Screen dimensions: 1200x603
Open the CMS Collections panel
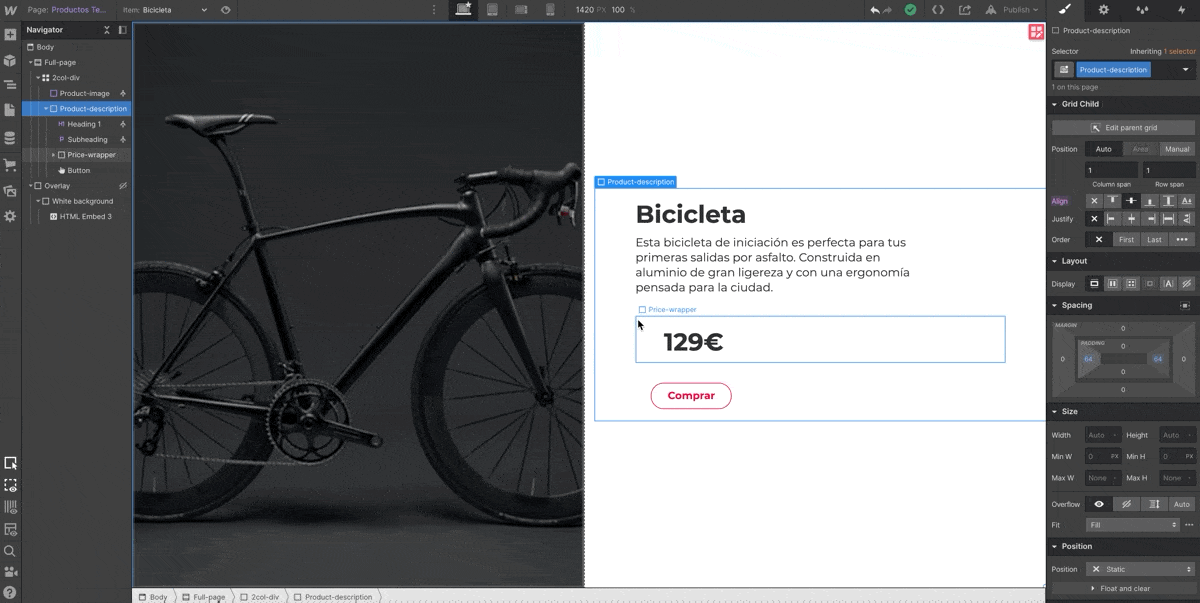(10, 138)
